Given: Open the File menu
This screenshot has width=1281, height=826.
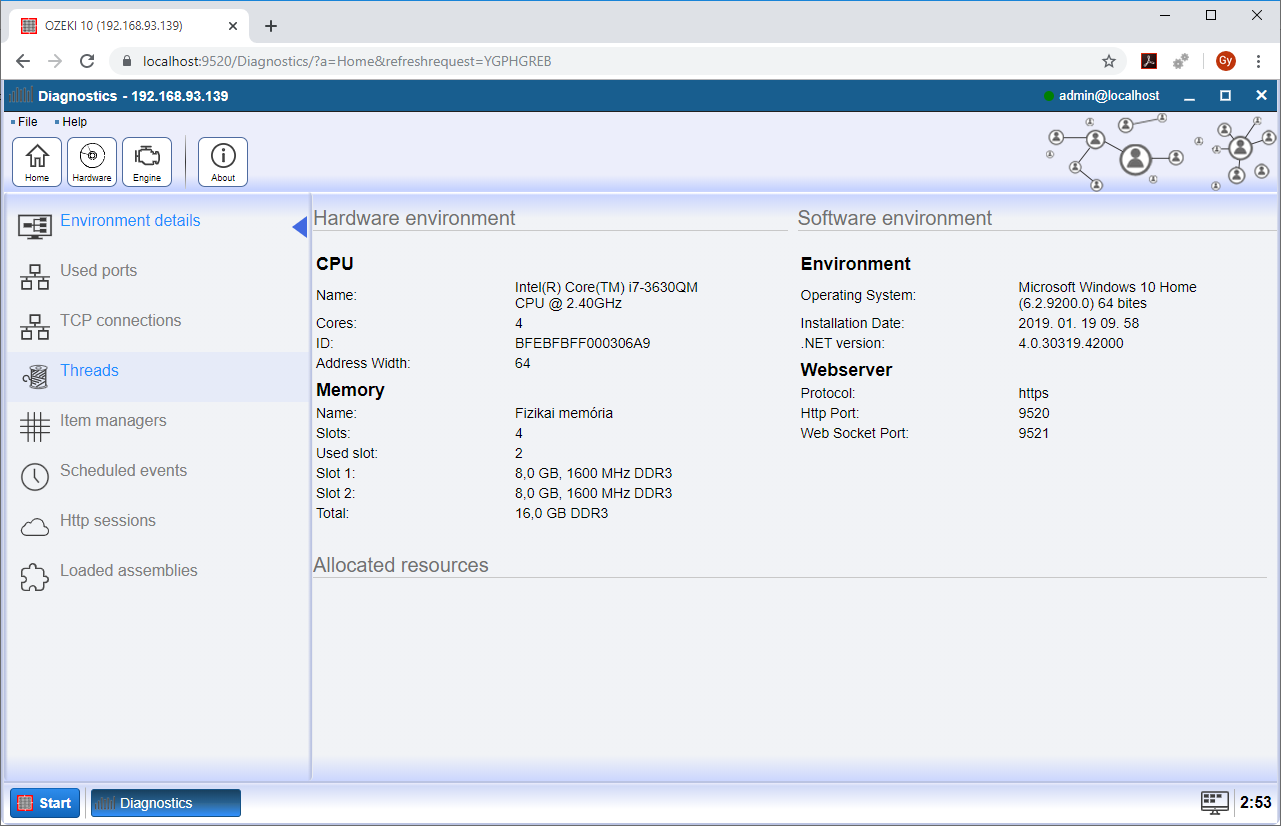Looking at the screenshot, I should point(27,122).
